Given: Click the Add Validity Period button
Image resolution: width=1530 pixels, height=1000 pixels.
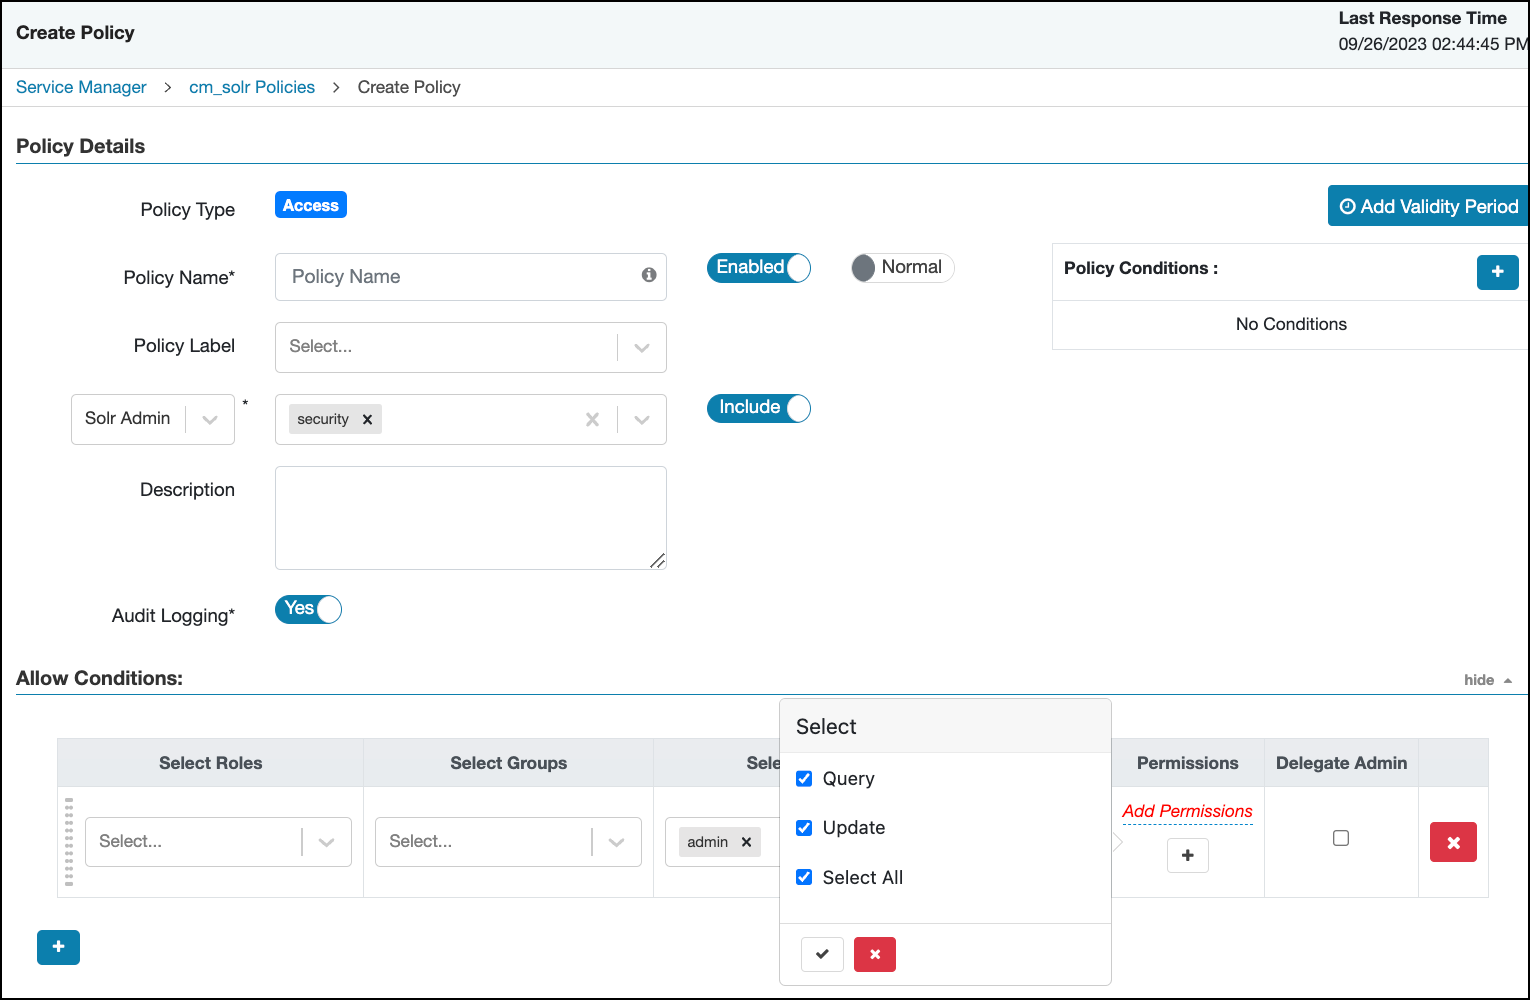Looking at the screenshot, I should tap(1427, 206).
